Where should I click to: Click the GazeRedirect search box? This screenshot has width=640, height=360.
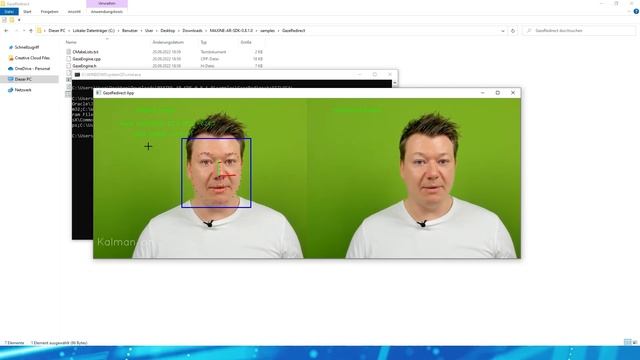[x=578, y=31]
